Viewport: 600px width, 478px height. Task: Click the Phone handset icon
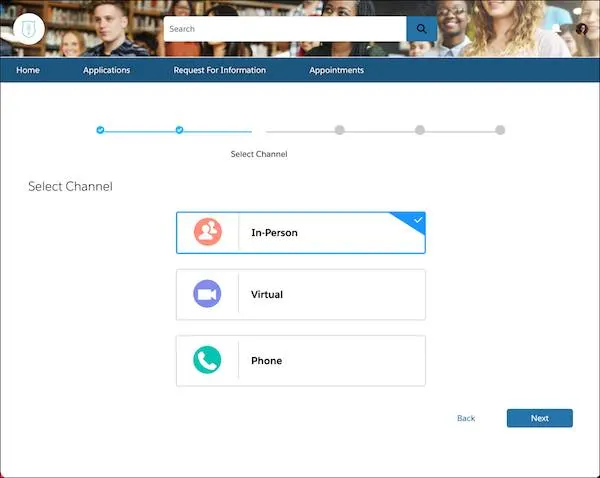coord(207,360)
